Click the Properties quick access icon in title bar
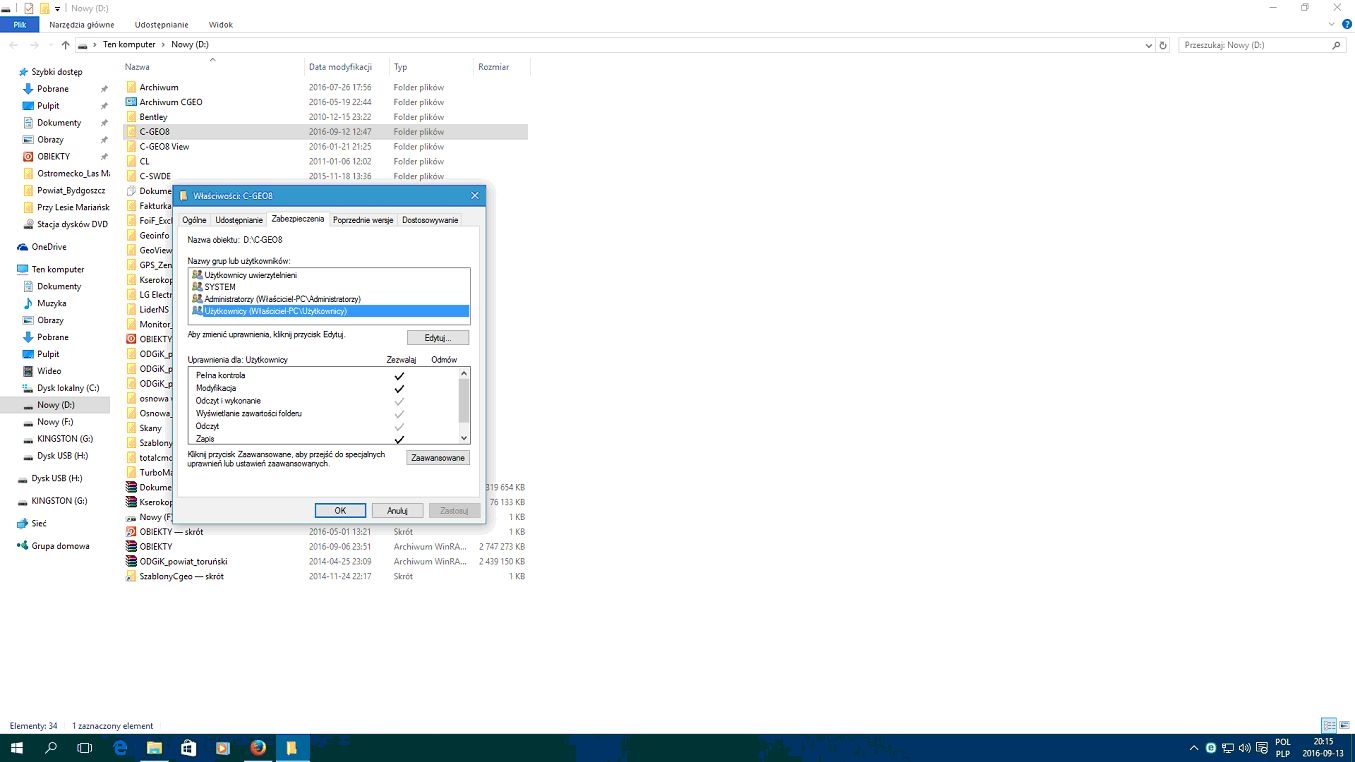This screenshot has height=762, width=1355. point(29,8)
